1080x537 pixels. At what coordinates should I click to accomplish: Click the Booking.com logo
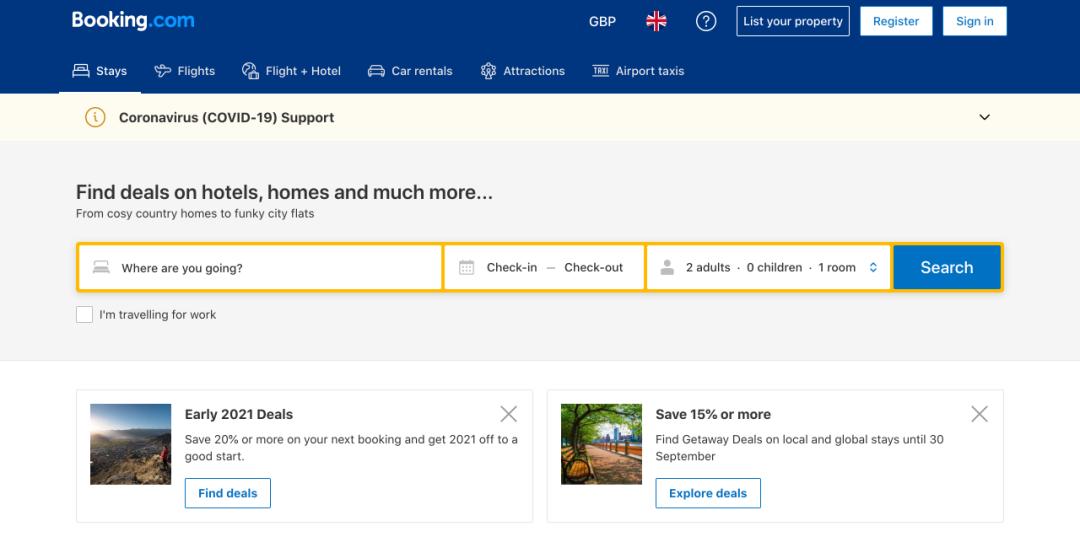coord(133,20)
